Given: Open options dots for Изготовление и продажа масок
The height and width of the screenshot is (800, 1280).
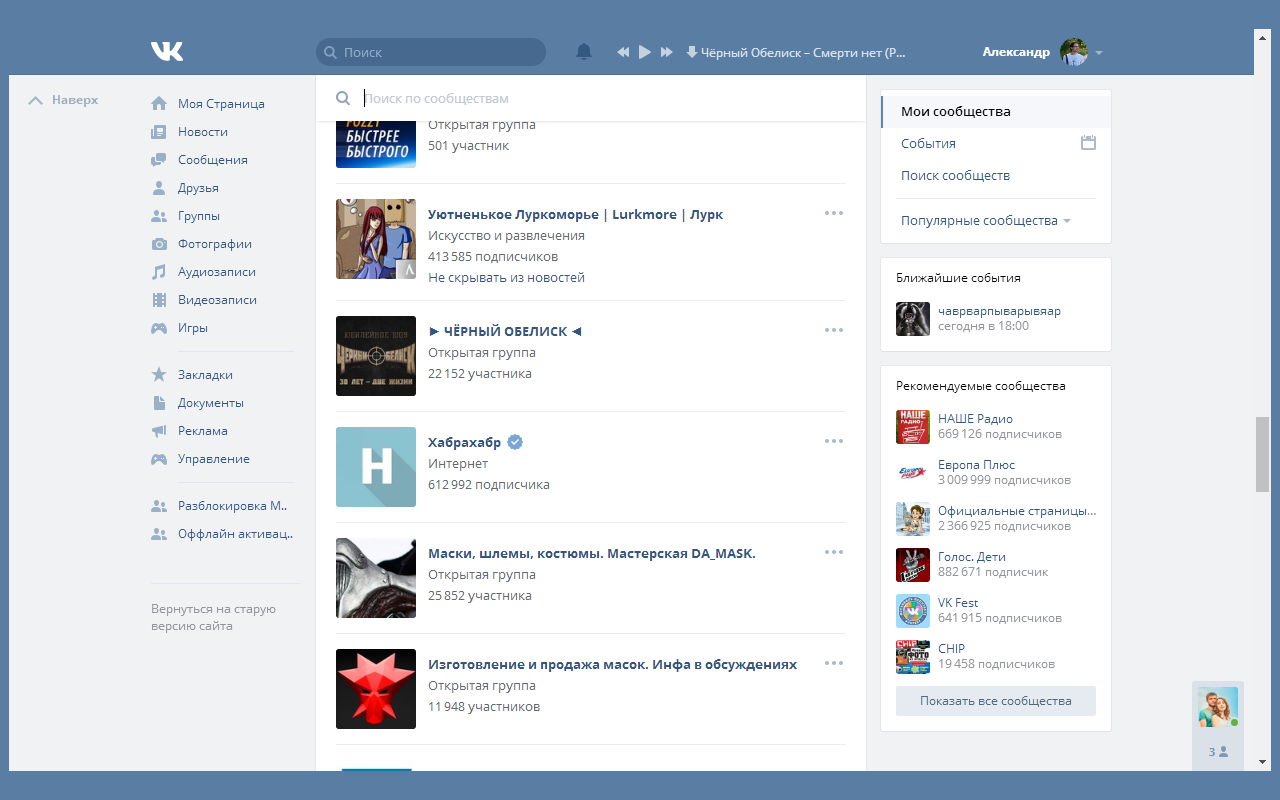Looking at the screenshot, I should 834,663.
